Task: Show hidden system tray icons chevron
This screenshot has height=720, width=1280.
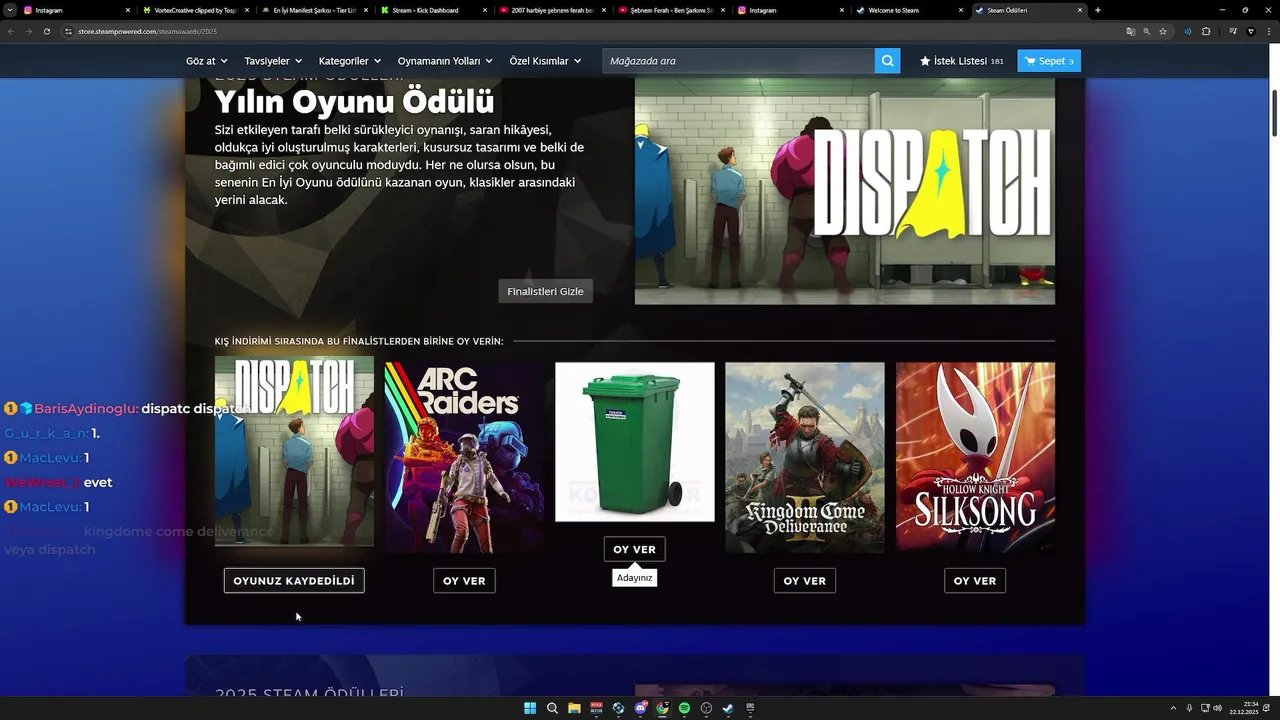Action: [x=1173, y=708]
